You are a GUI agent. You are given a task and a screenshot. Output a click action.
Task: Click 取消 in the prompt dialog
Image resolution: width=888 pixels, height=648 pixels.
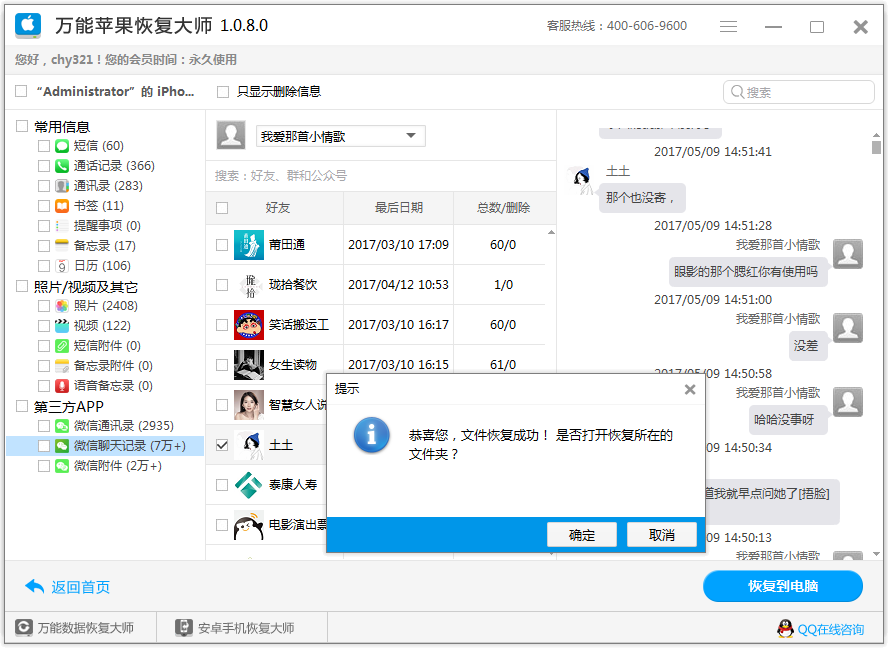(661, 535)
